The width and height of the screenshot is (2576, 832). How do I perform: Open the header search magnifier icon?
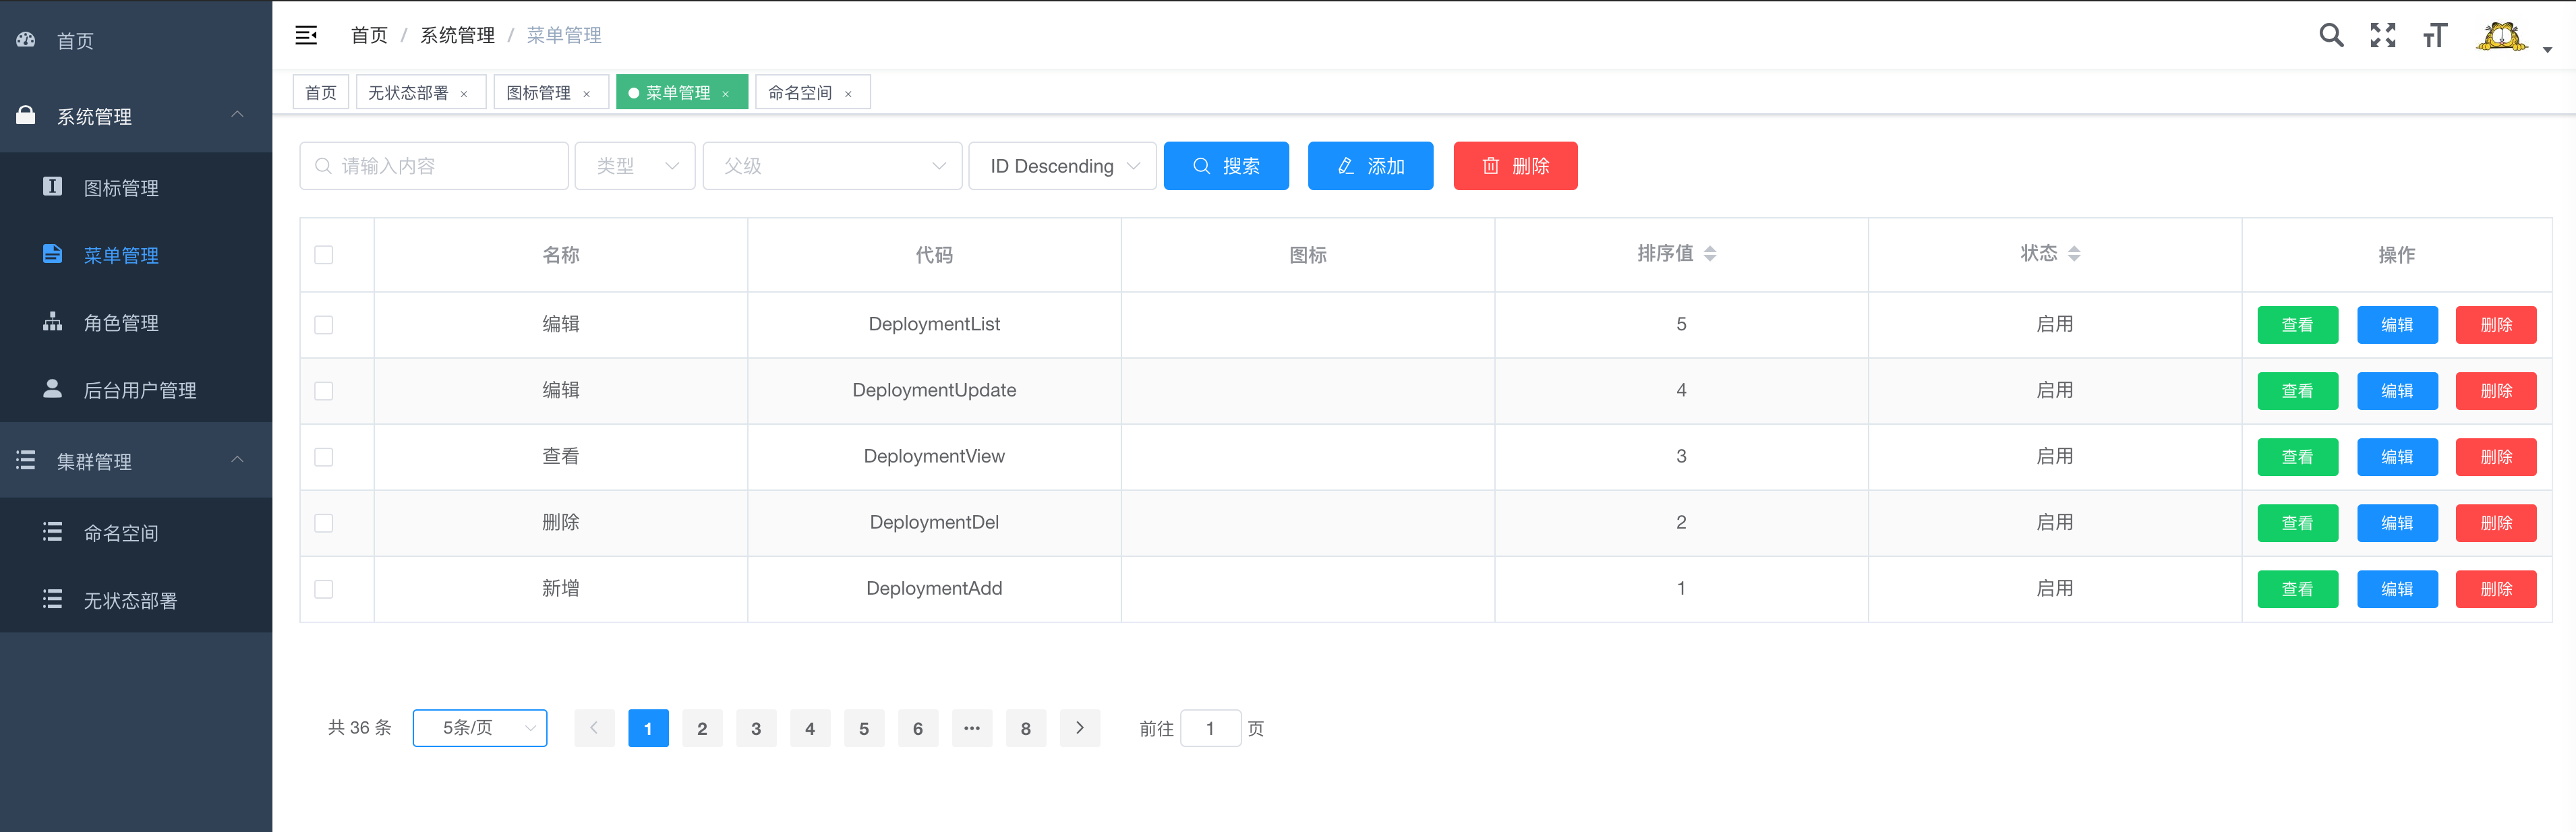pyautogui.click(x=2331, y=36)
